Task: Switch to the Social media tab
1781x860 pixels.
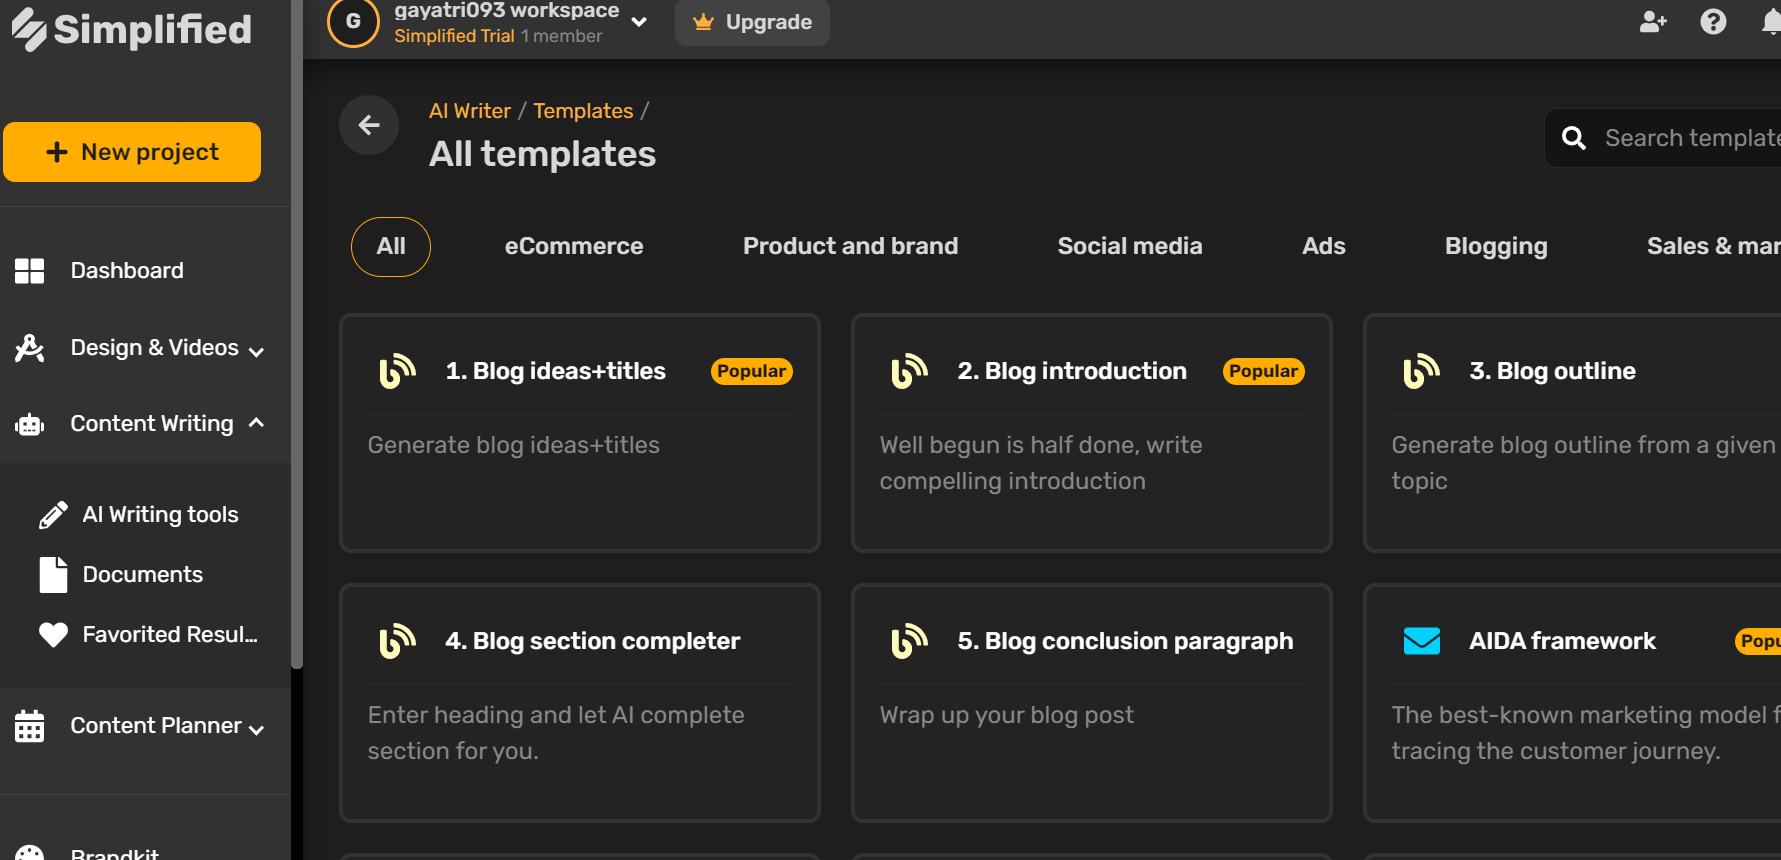Action: (x=1129, y=247)
